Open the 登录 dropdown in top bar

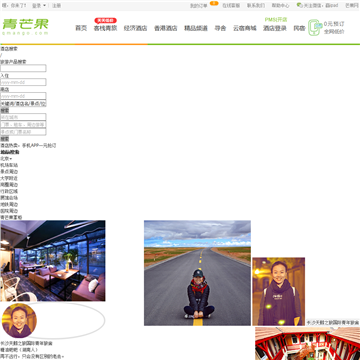click(39, 6)
